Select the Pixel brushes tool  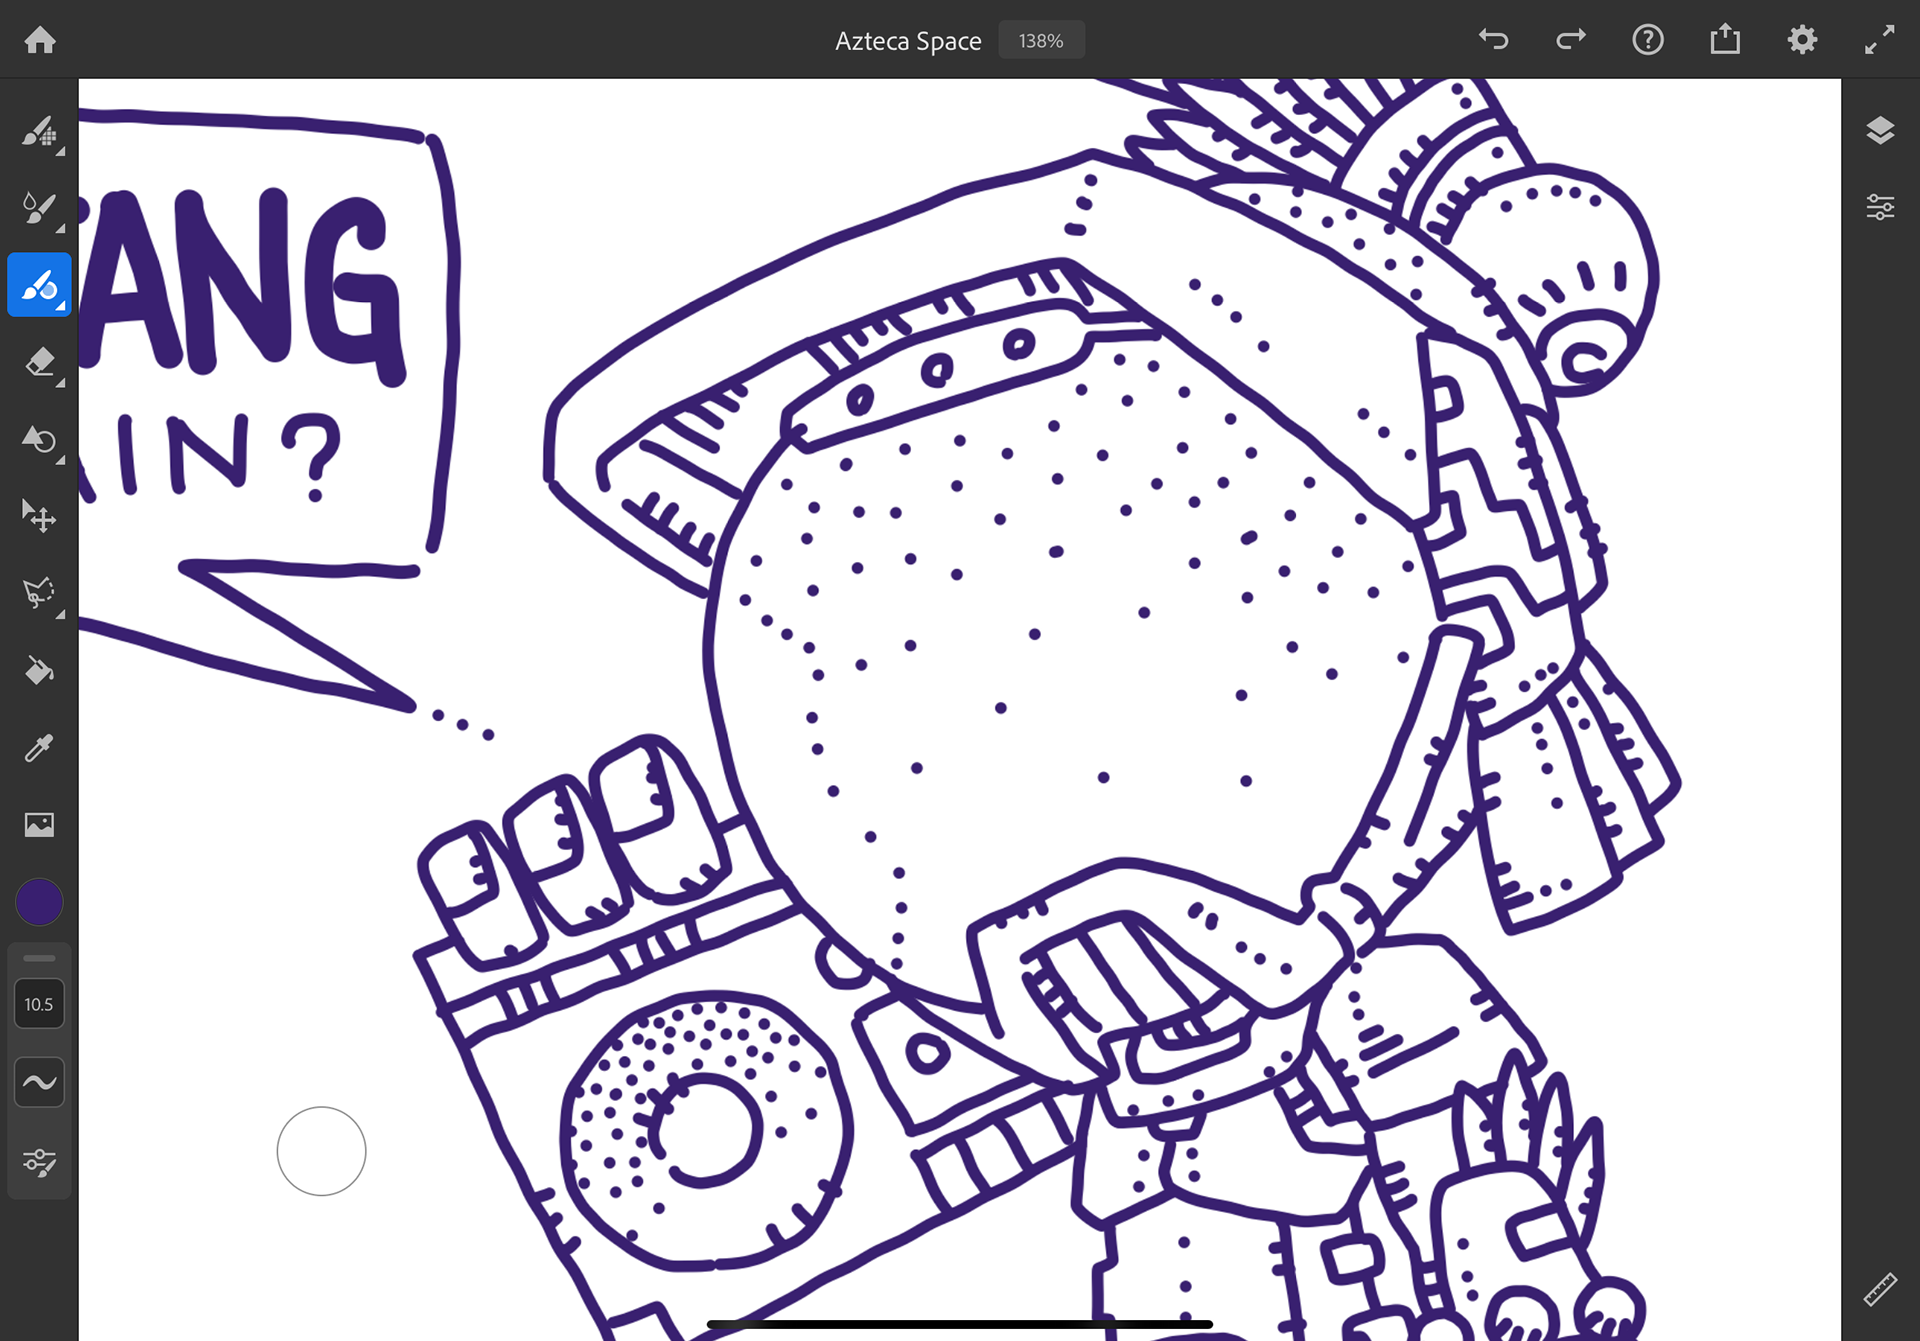(x=40, y=131)
